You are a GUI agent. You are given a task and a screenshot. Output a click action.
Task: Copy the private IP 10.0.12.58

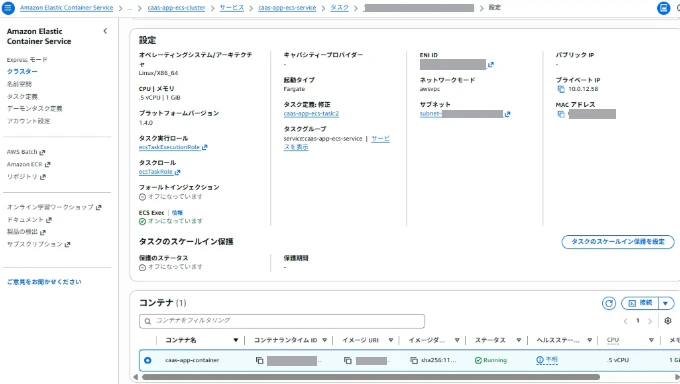coord(561,89)
